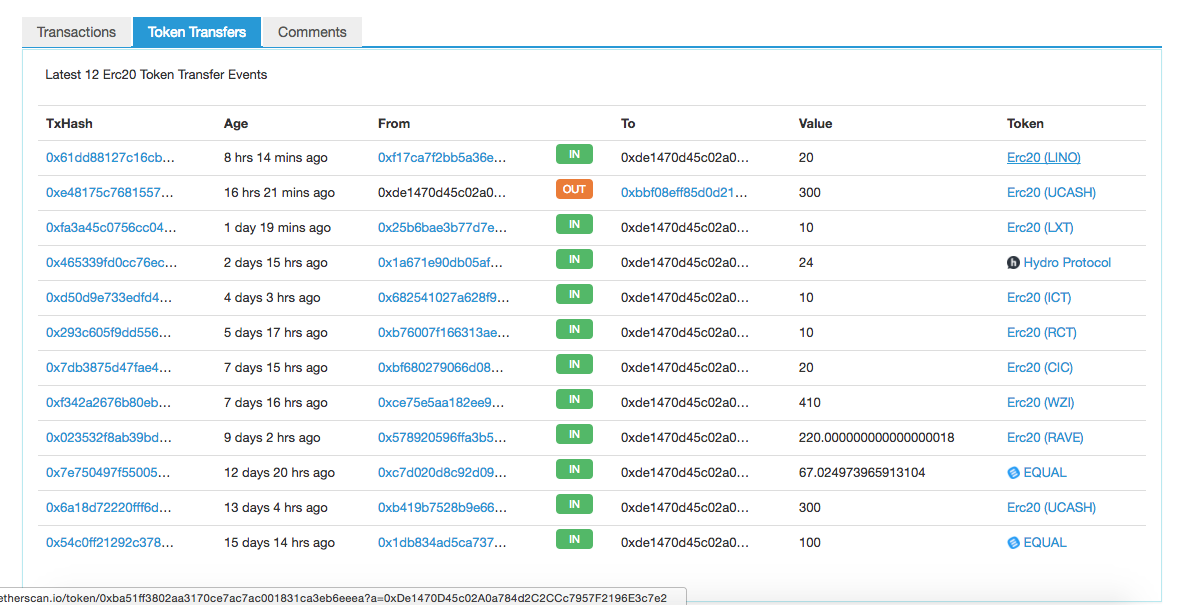
Task: Click the EQUAL icon in the 100 value row
Action: [1013, 543]
